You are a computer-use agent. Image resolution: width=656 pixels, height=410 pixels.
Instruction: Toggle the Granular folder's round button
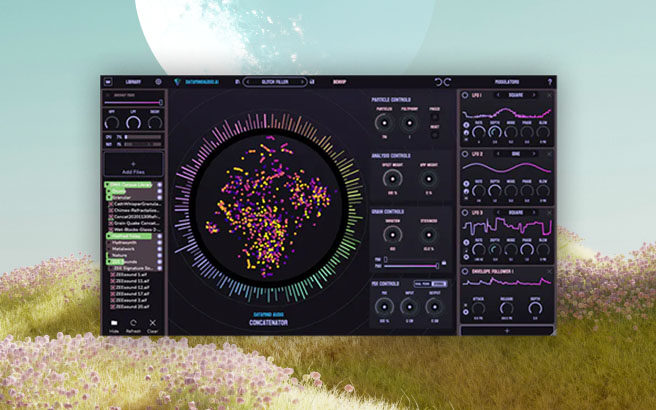click(x=159, y=197)
